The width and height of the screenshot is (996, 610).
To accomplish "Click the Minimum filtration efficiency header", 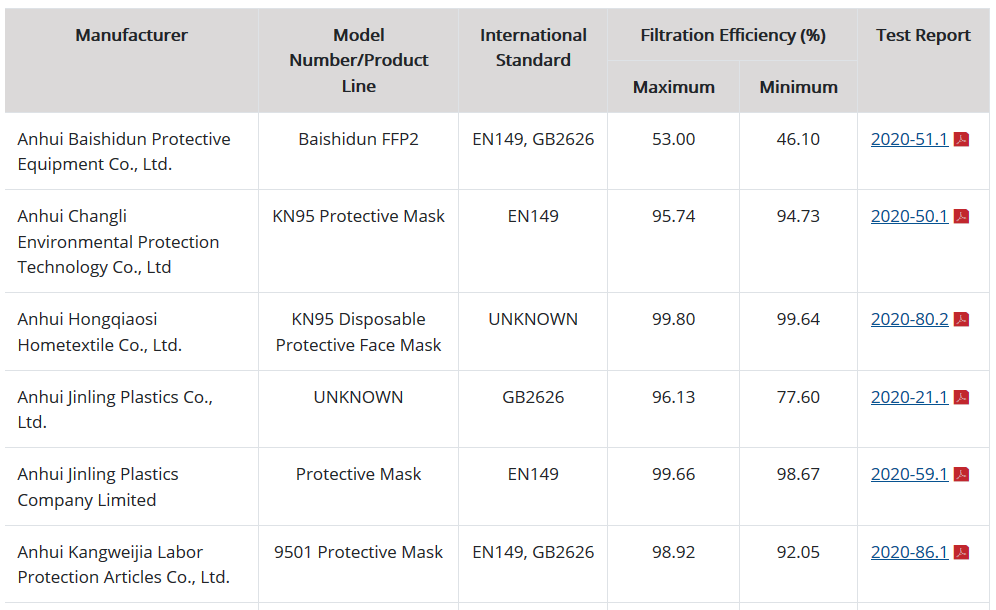I will (798, 87).
